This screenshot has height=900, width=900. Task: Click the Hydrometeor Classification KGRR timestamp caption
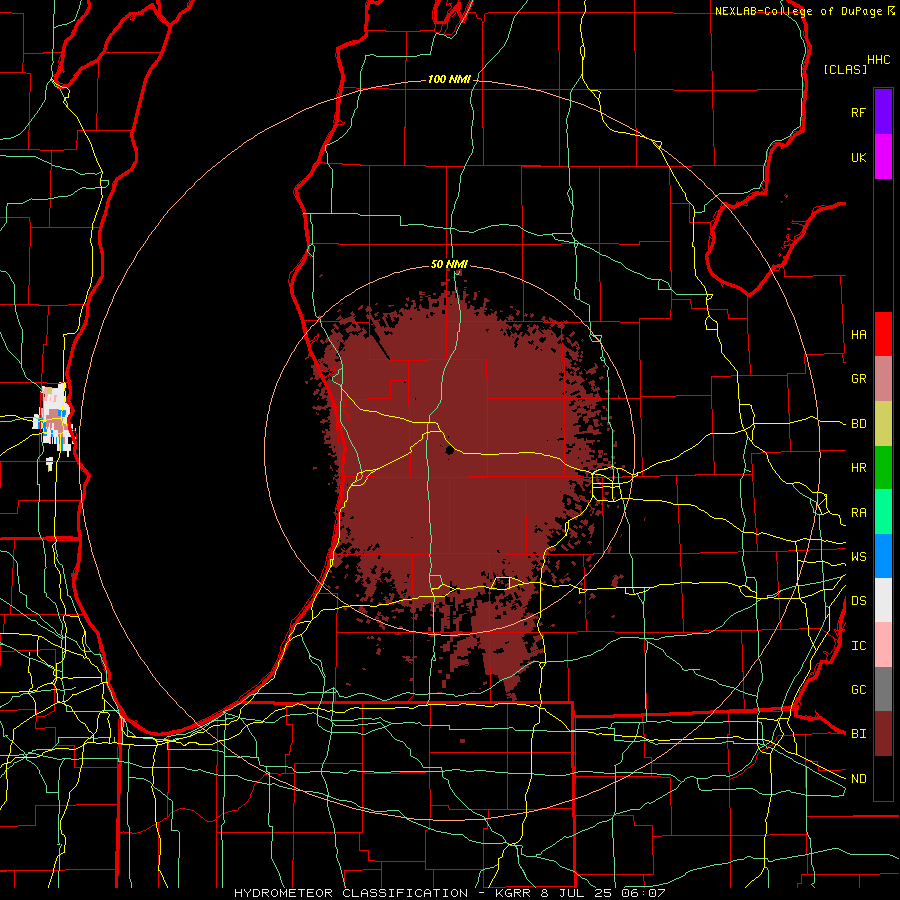(x=449, y=893)
